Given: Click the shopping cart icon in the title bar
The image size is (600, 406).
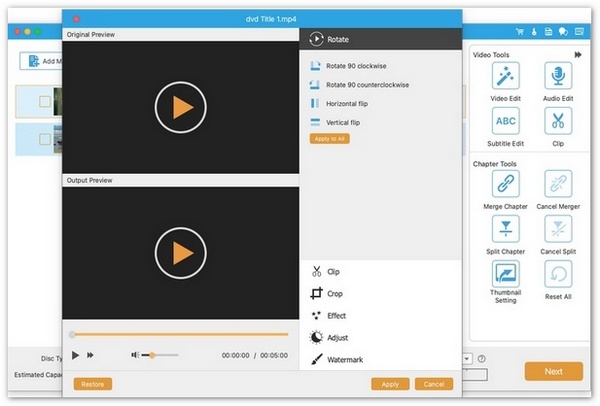Looking at the screenshot, I should 519,32.
